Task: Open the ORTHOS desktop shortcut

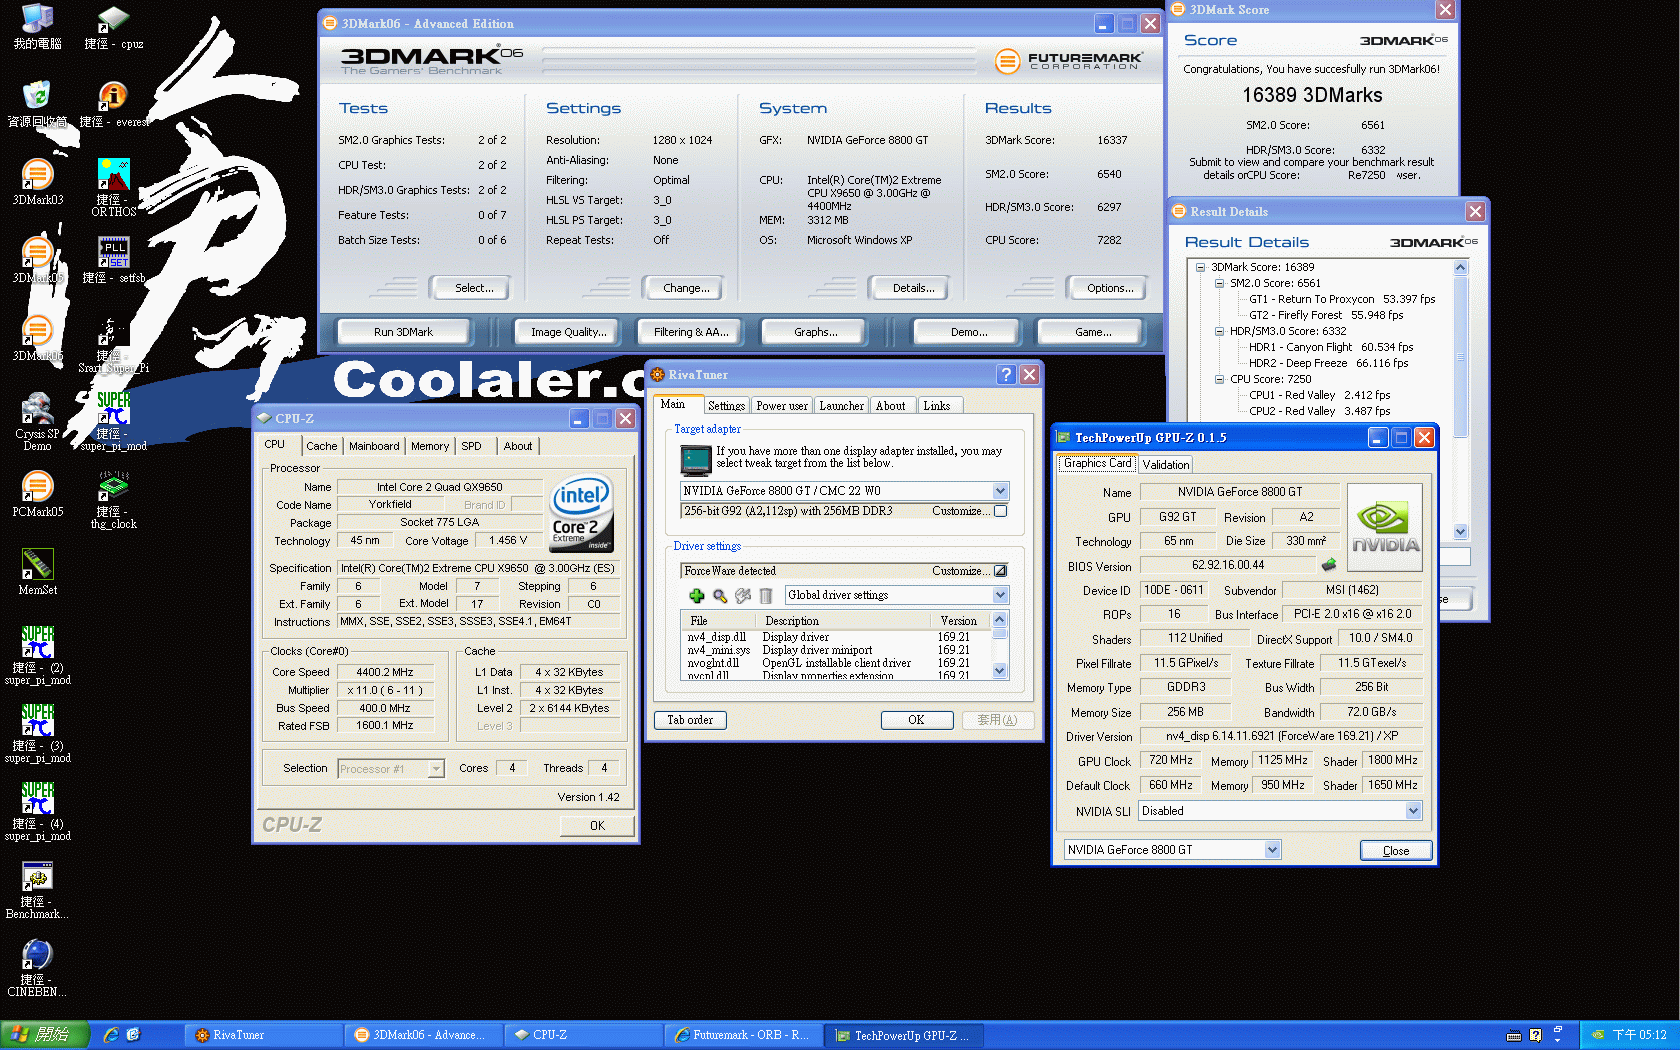Action: tap(113, 187)
